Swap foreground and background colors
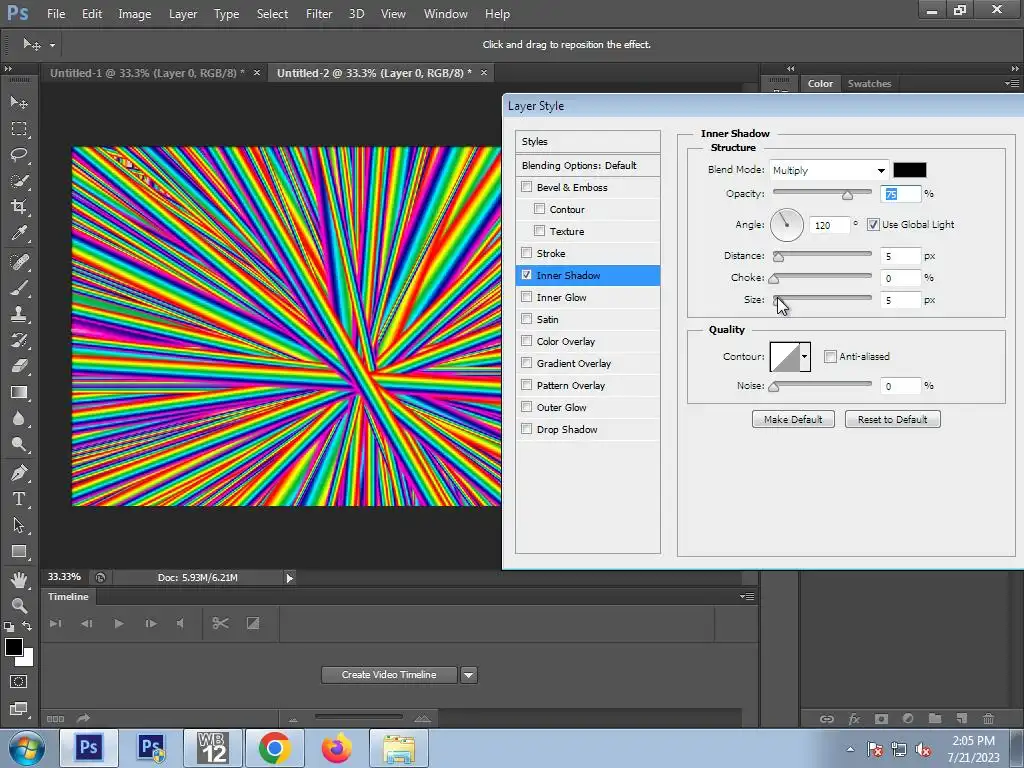 [27, 626]
